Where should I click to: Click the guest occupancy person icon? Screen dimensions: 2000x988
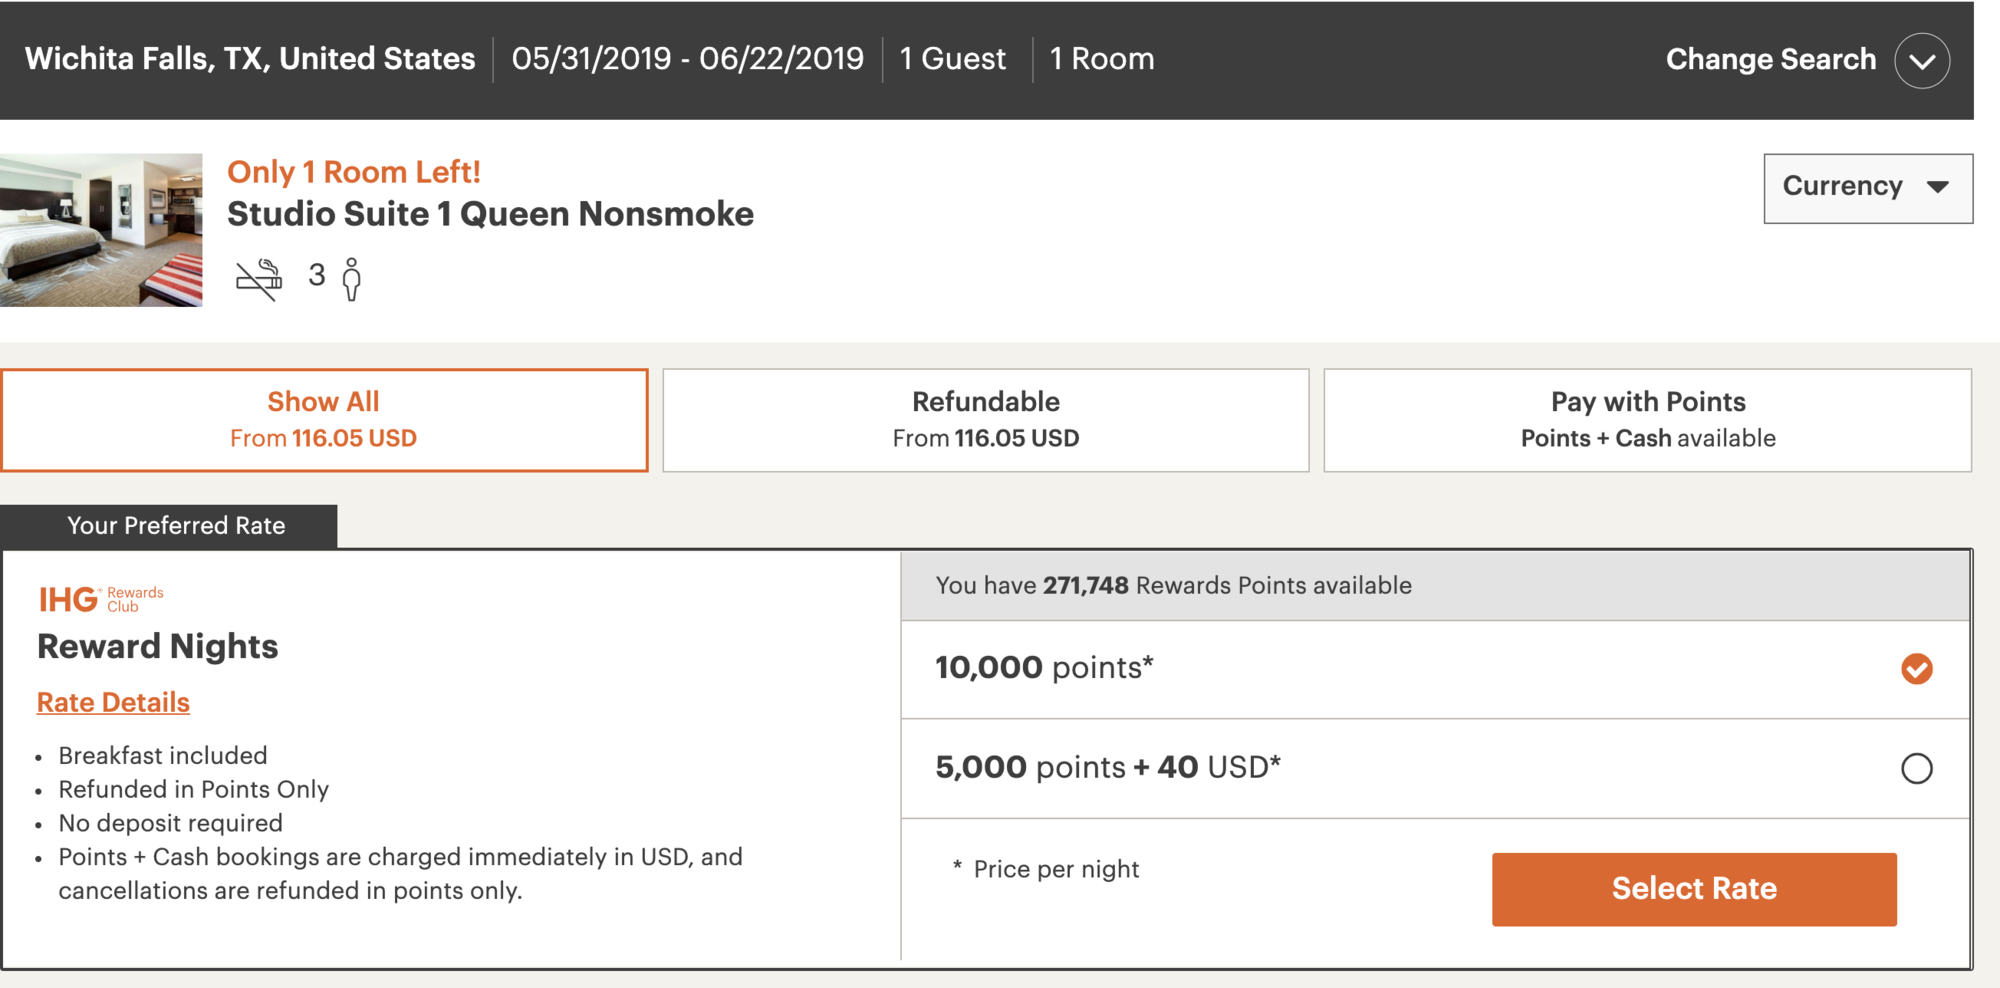coord(351,279)
